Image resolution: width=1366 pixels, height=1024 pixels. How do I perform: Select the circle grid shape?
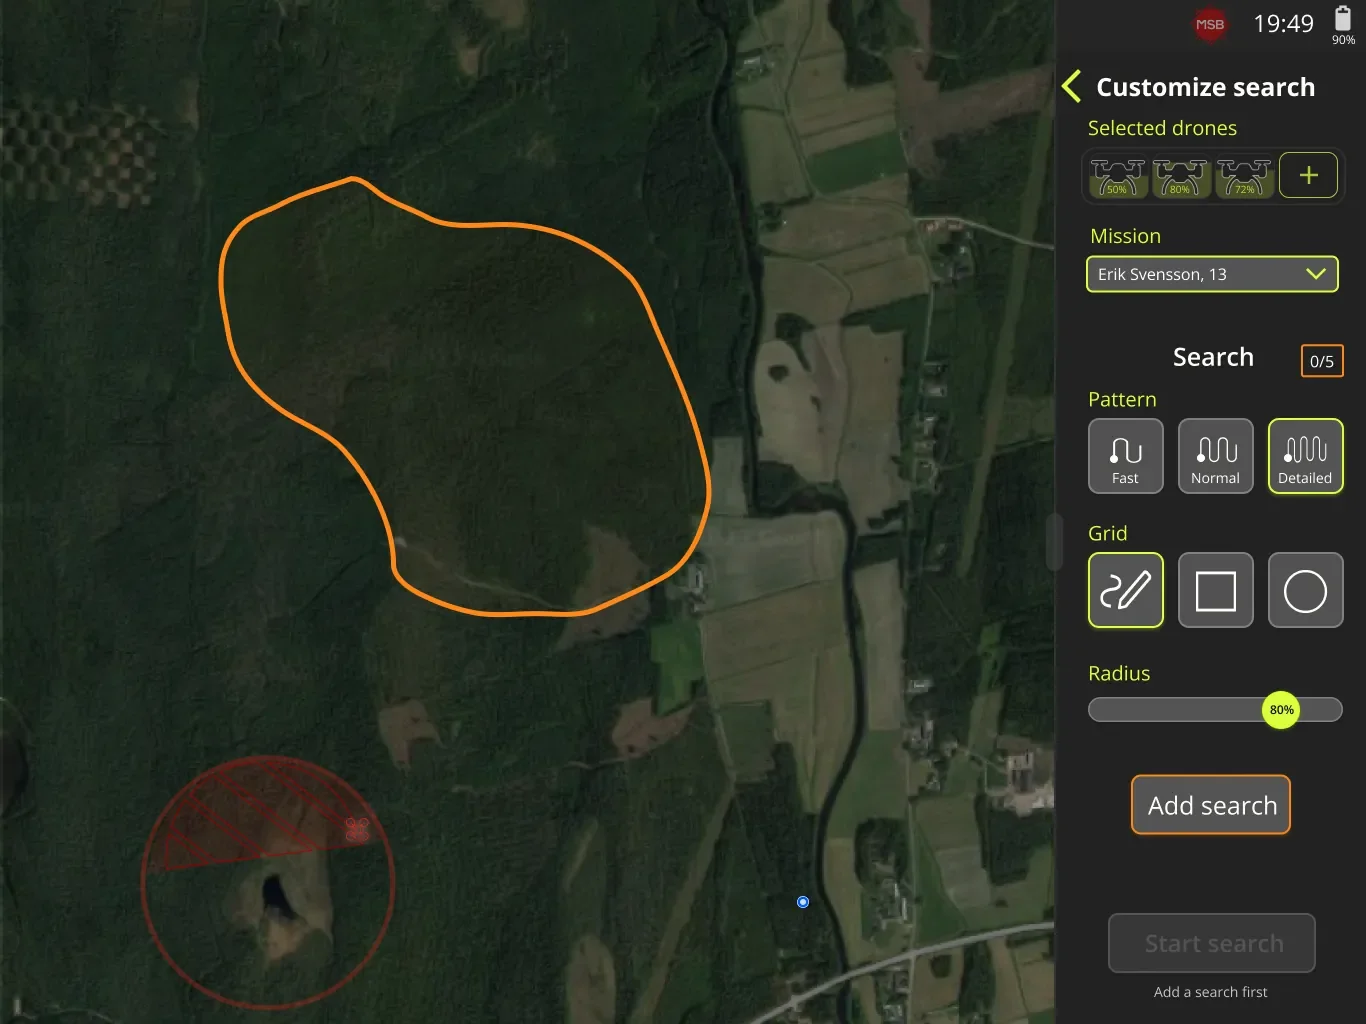coord(1306,590)
